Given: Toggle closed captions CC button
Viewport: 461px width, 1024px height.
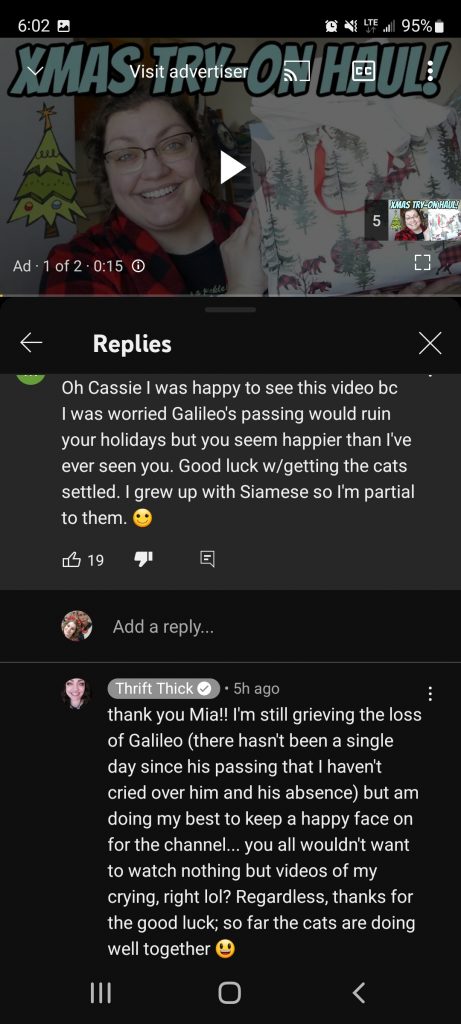Looking at the screenshot, I should tap(363, 71).
